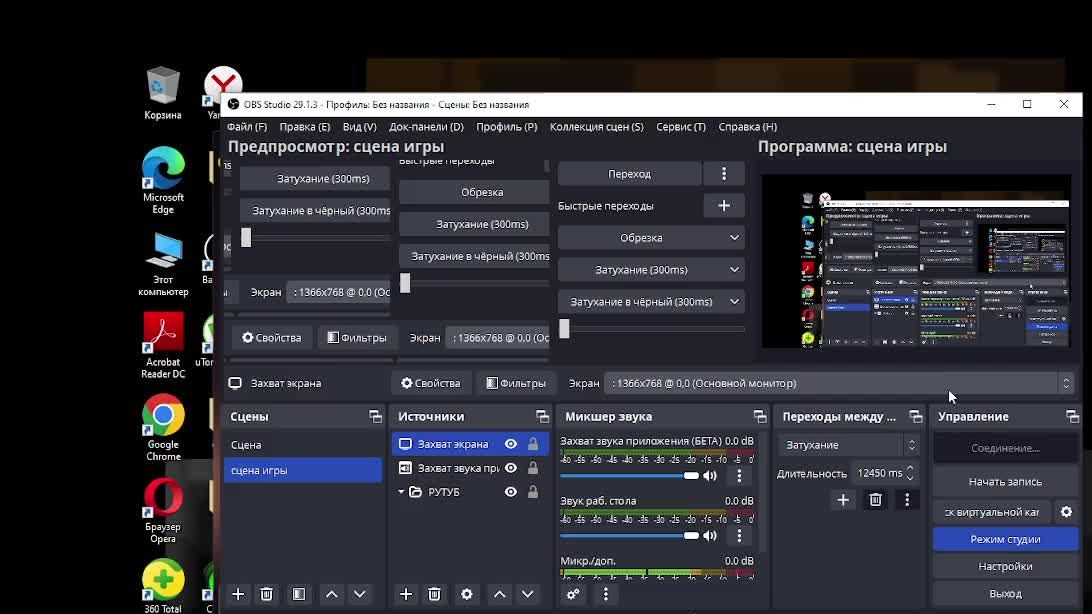
Task: Open the Профиль menu
Action: pos(506,127)
